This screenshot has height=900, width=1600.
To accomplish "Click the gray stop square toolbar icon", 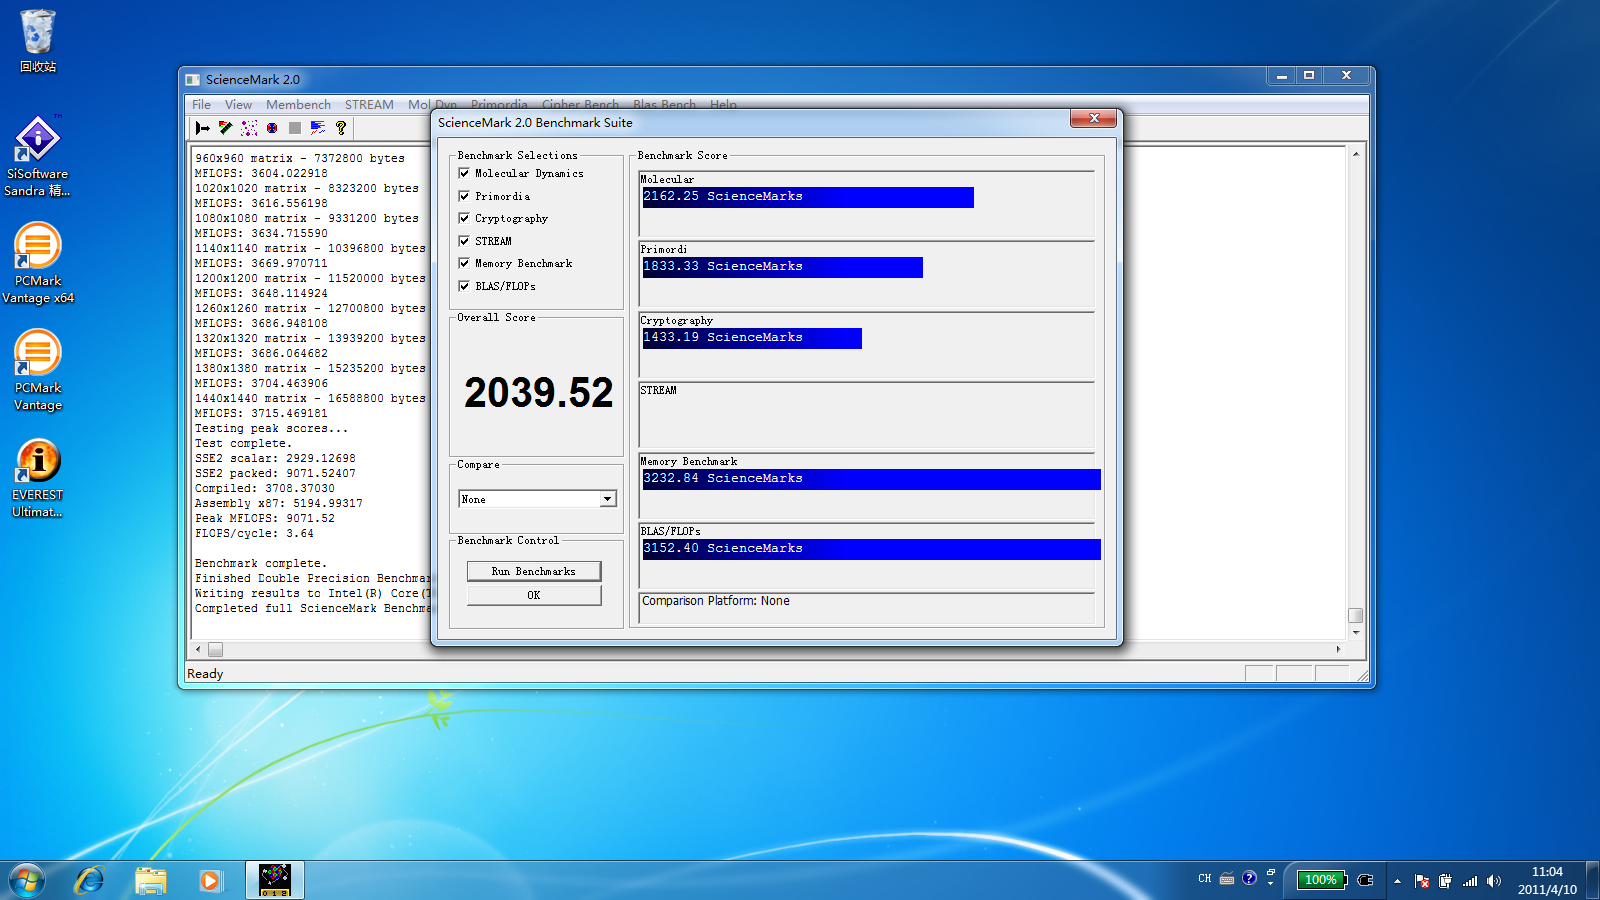I will click(x=295, y=128).
